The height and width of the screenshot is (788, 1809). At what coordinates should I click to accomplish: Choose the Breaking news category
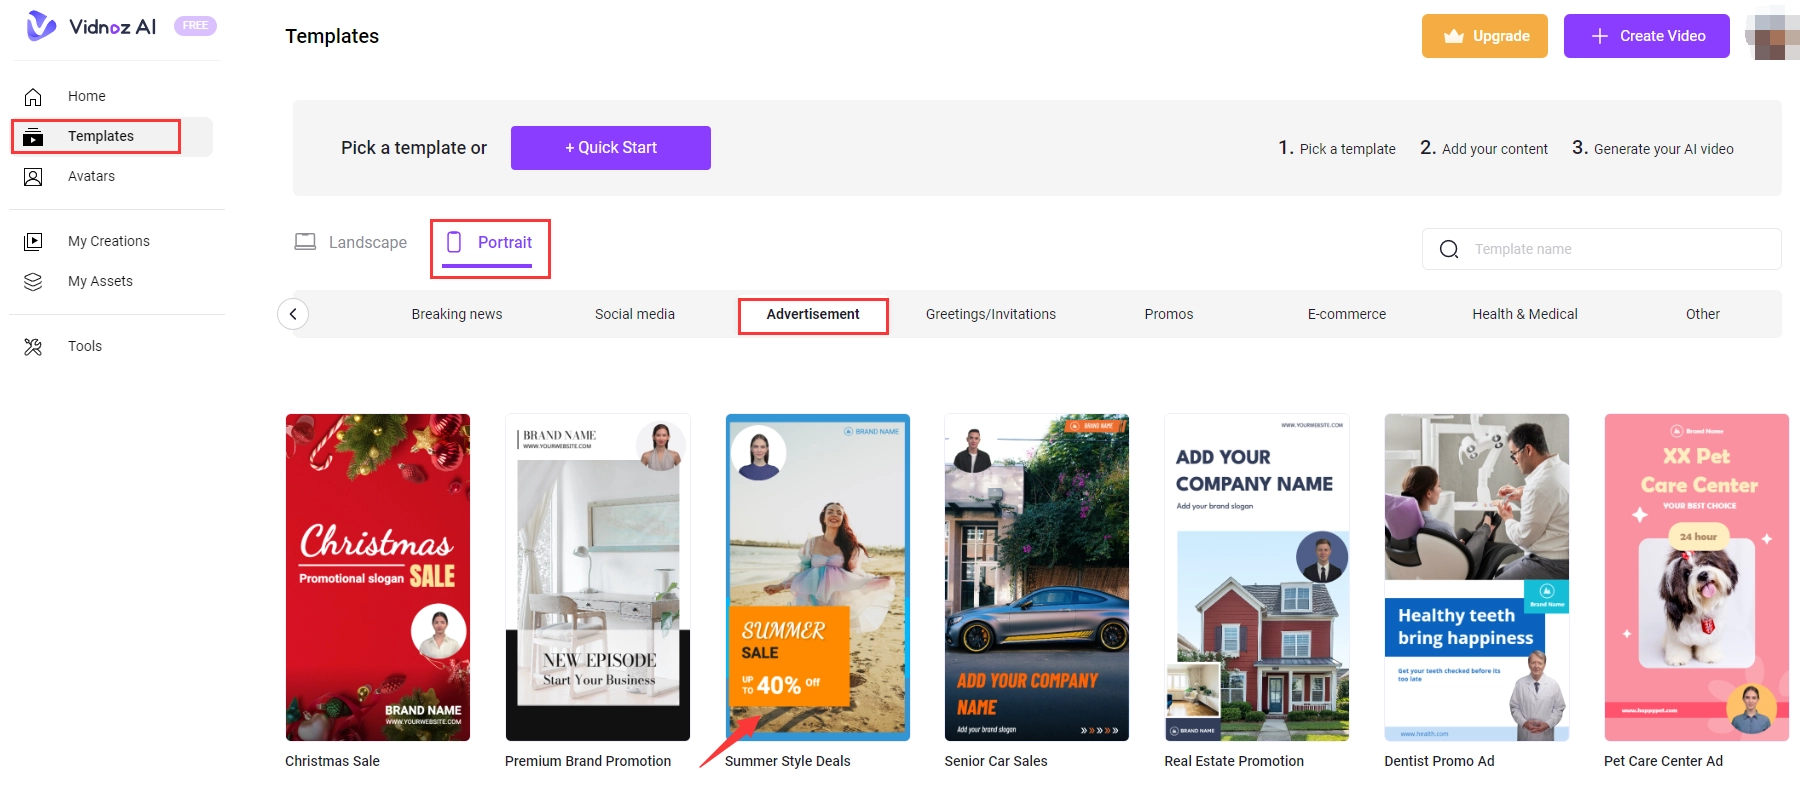click(457, 315)
